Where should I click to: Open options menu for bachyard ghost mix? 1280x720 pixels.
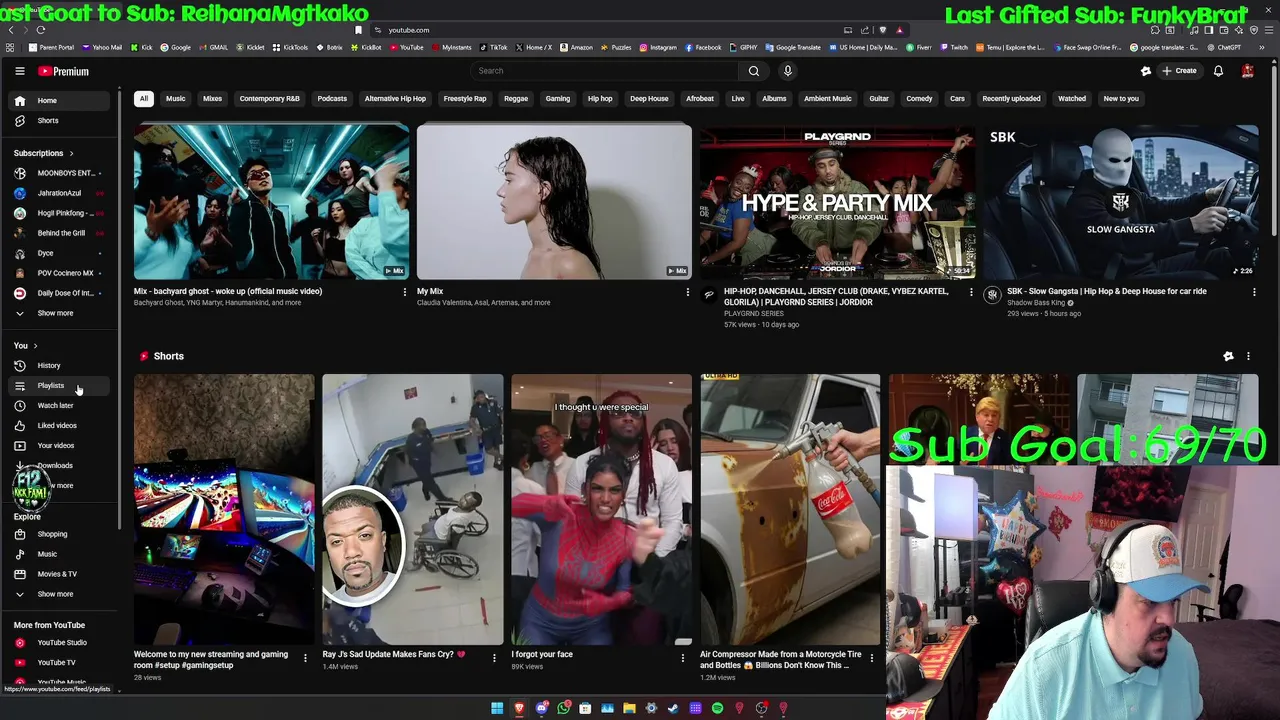[x=405, y=292]
